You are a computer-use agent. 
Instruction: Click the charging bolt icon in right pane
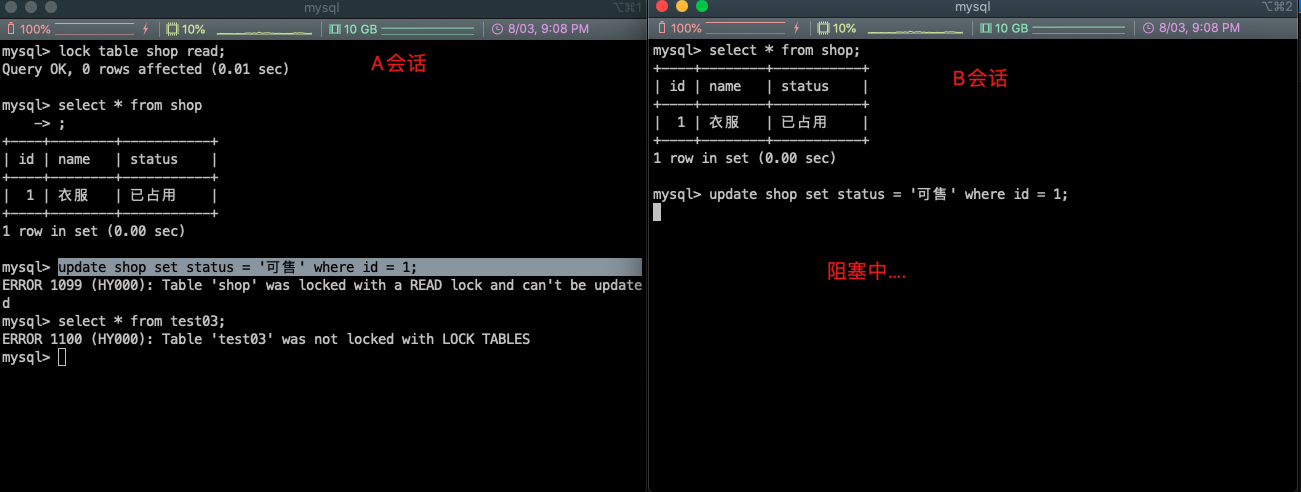coord(797,29)
